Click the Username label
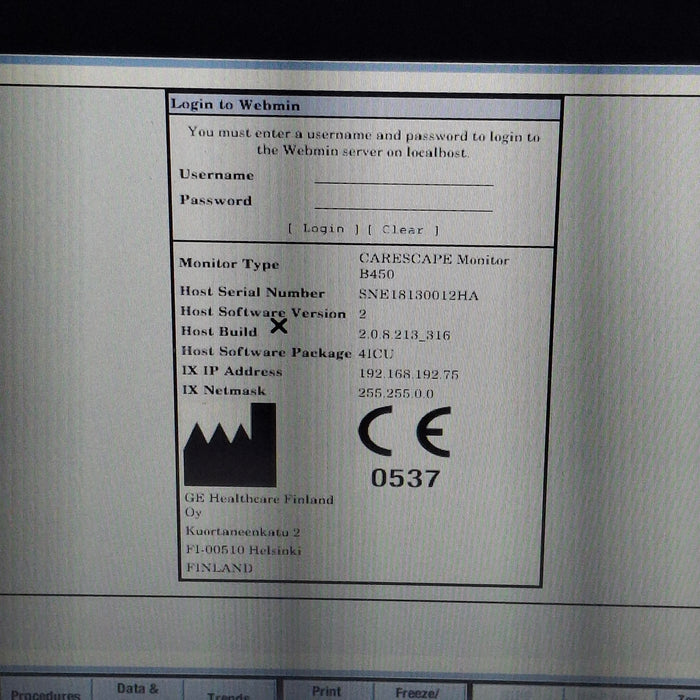The width and height of the screenshot is (700, 700). pos(217,175)
